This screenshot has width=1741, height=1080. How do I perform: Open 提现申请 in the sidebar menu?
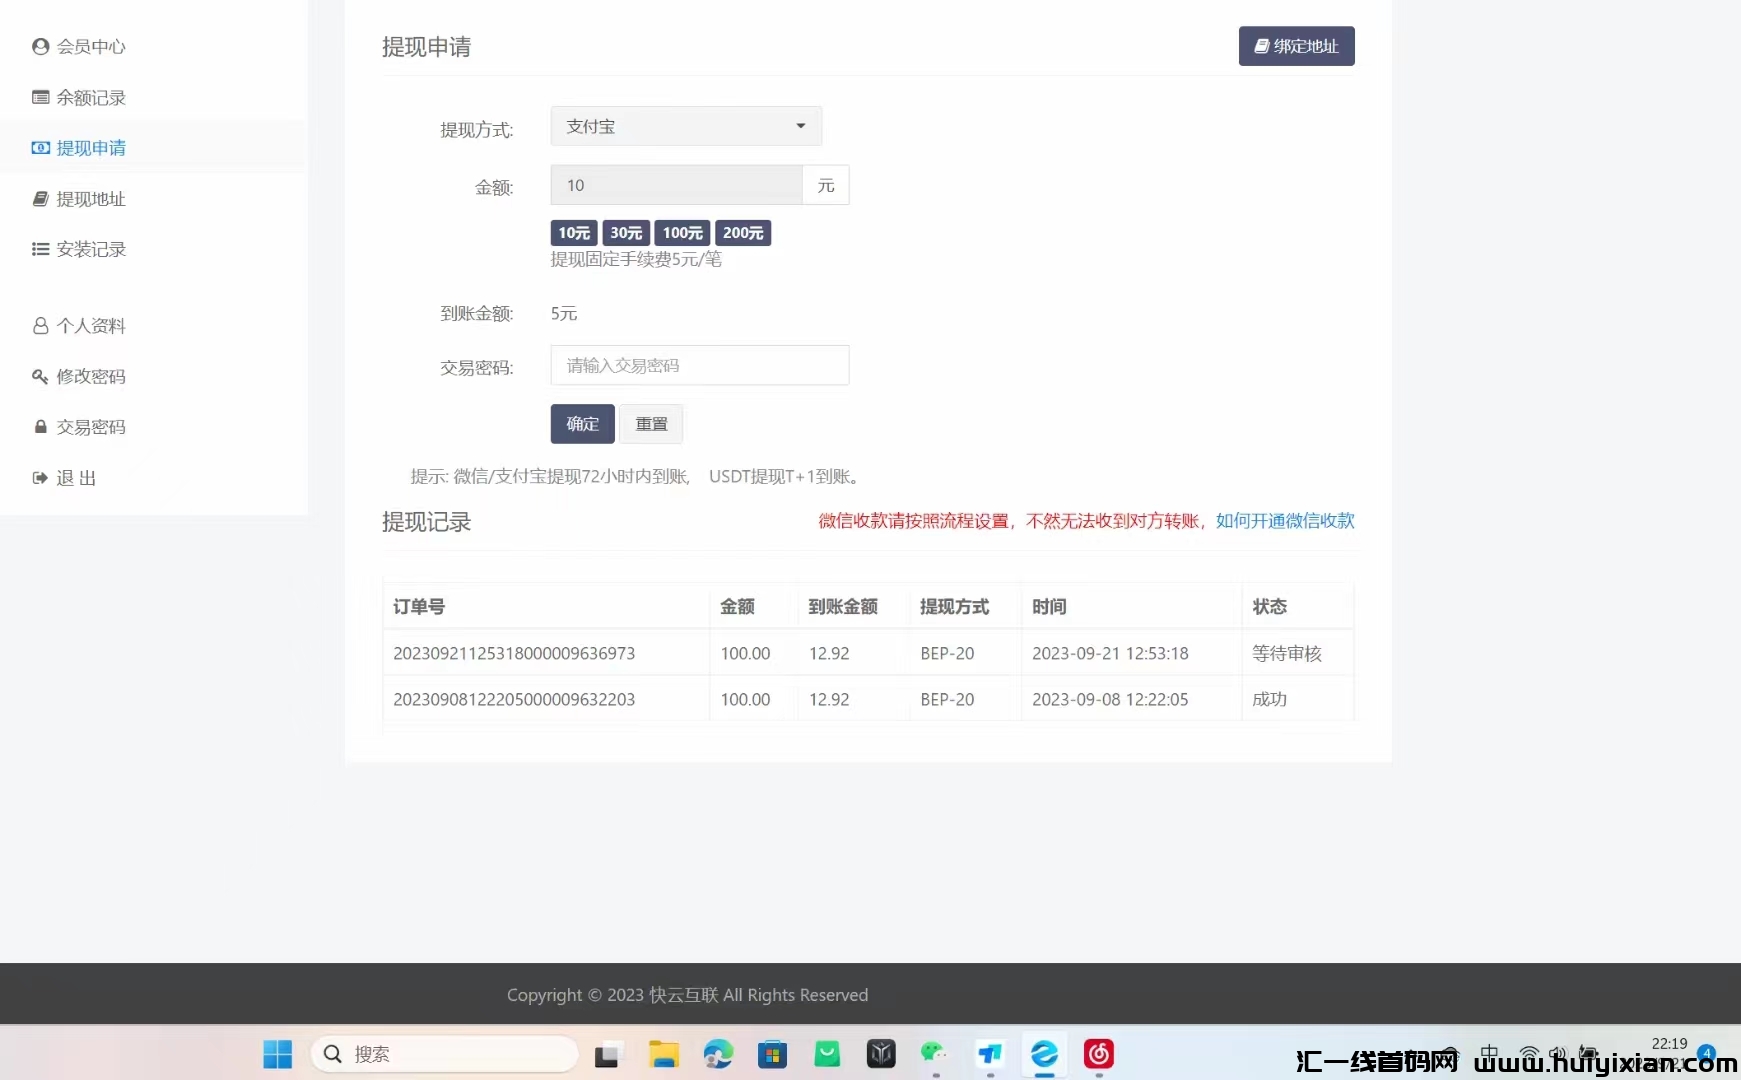(x=91, y=148)
